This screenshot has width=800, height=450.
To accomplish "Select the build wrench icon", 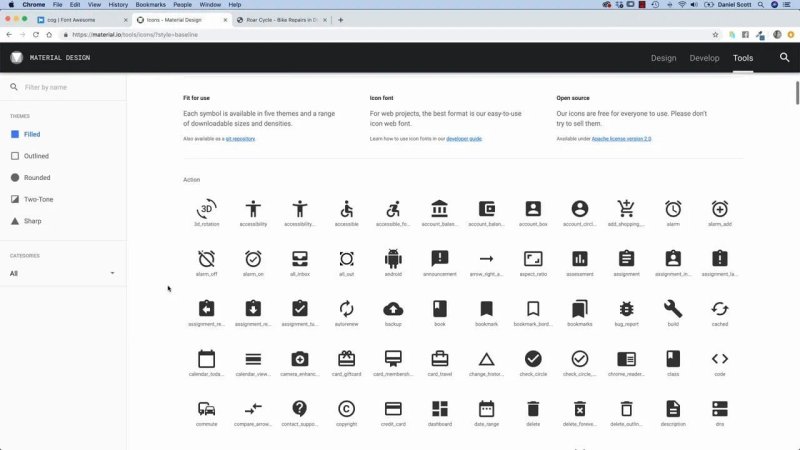I will pyautogui.click(x=673, y=309).
